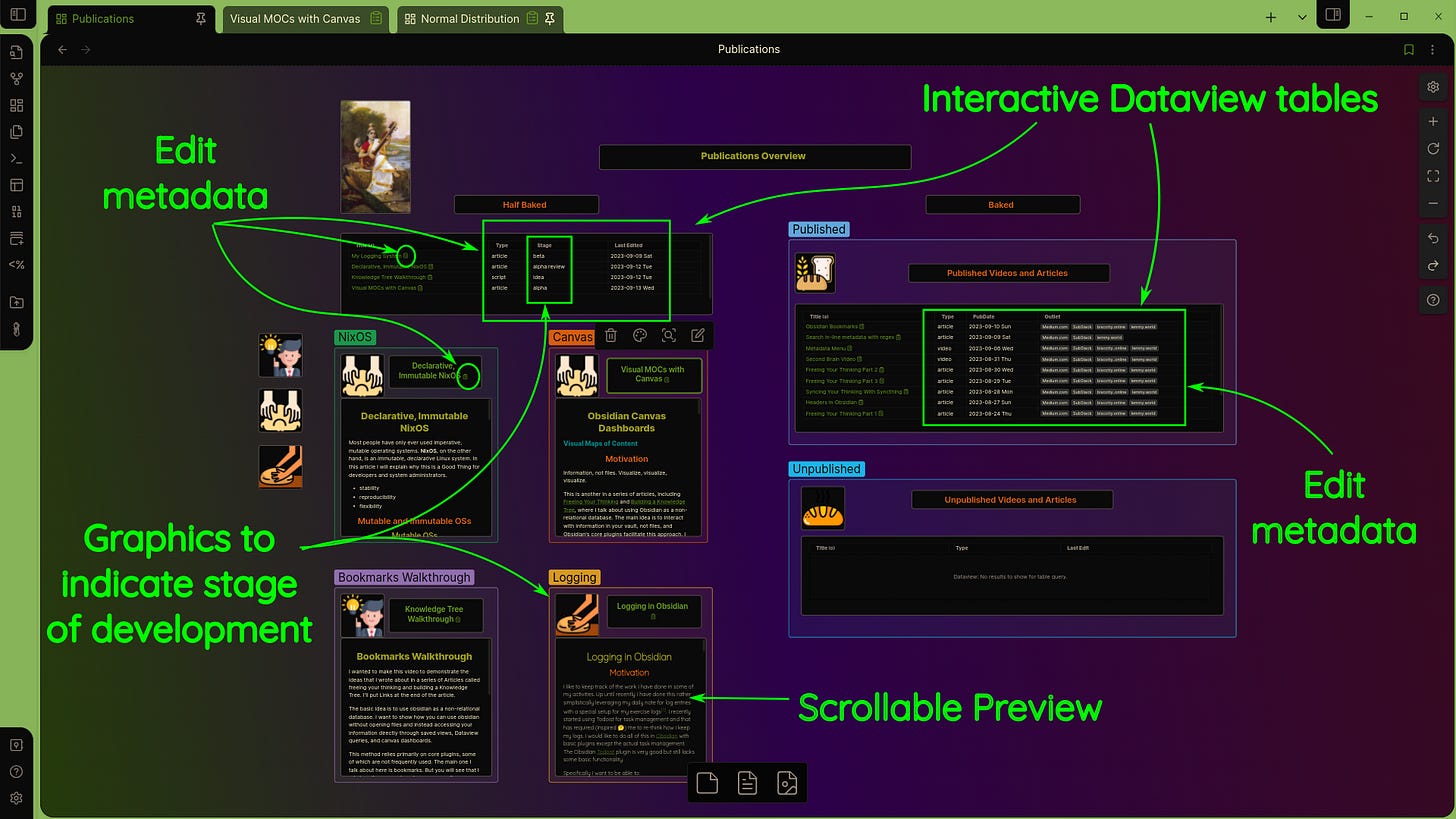Bookmark this canvas from the header

(1408, 49)
